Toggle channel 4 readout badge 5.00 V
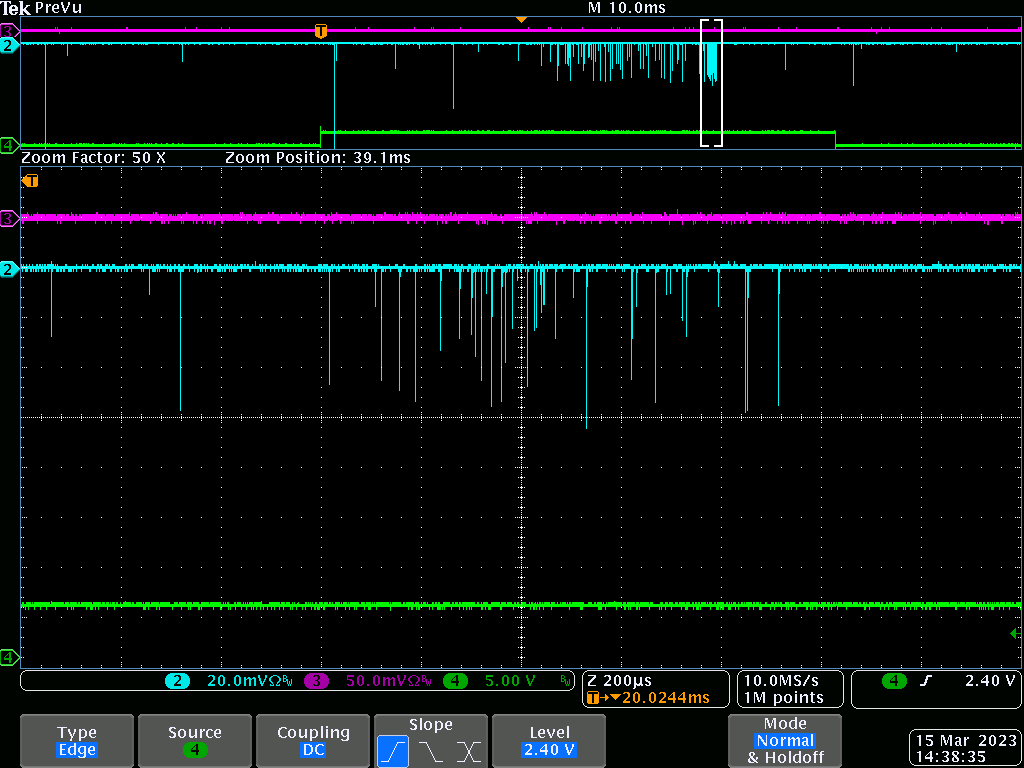 point(456,681)
